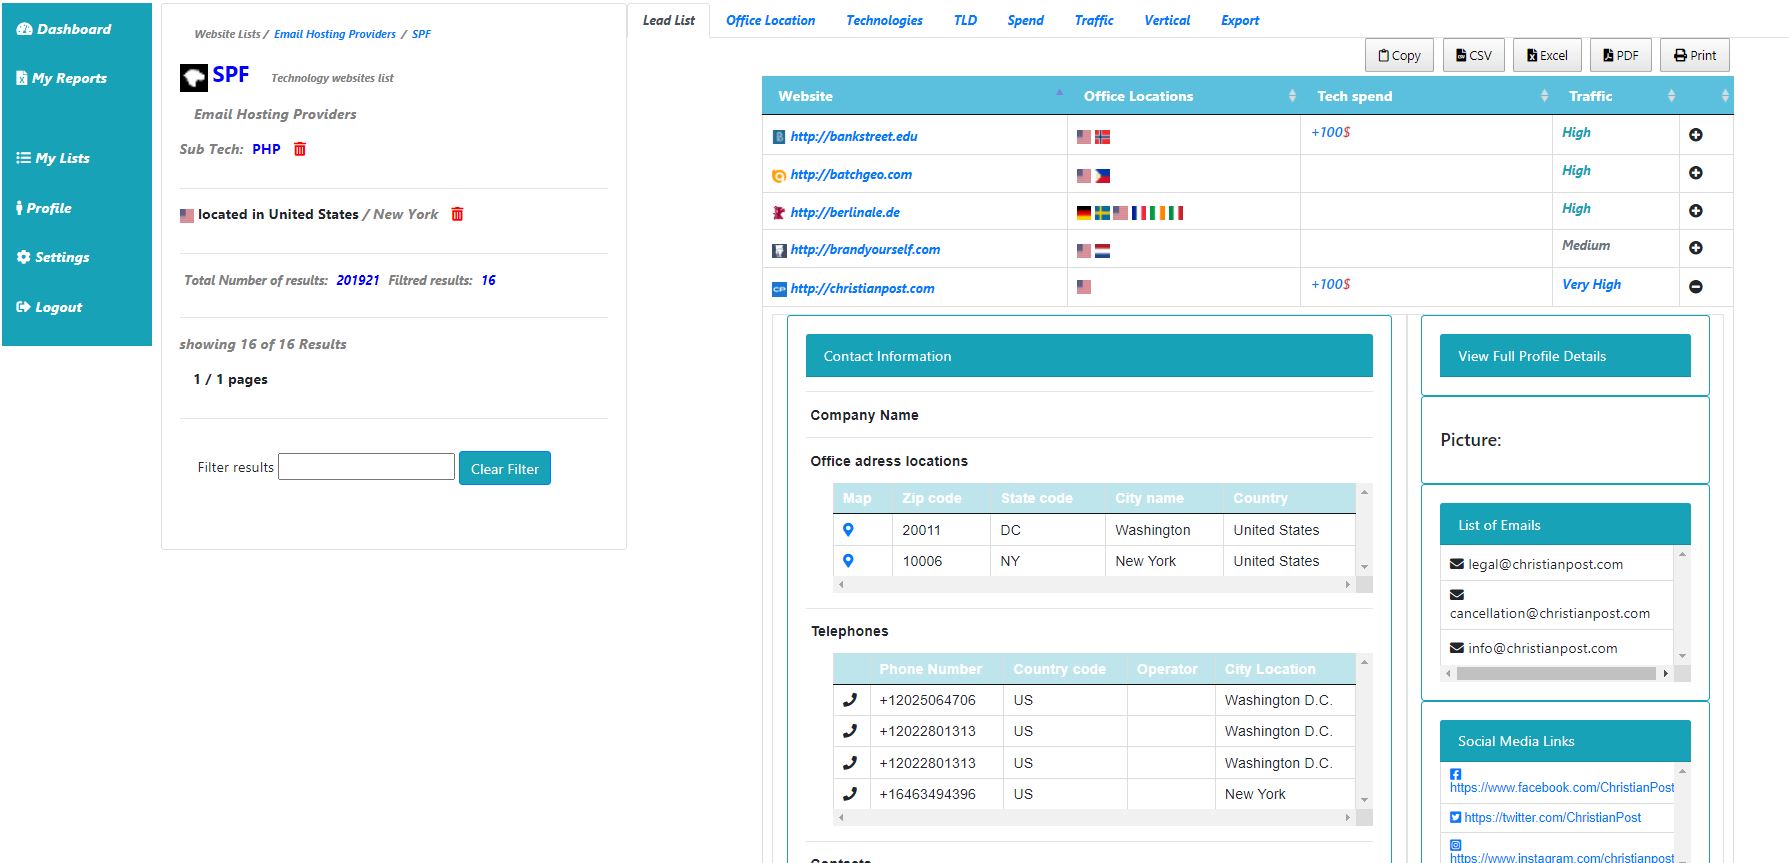Remove the United States / New York location filter
This screenshot has height=863, width=1789.
tap(457, 214)
